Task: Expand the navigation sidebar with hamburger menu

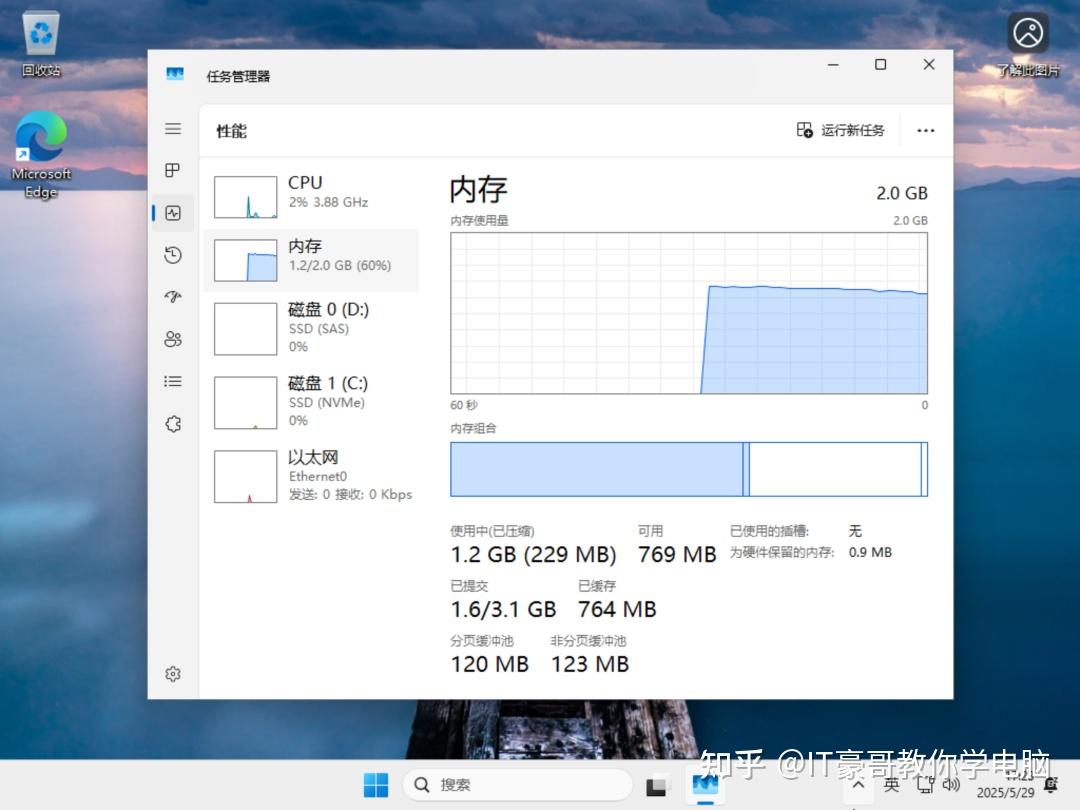Action: click(172, 129)
